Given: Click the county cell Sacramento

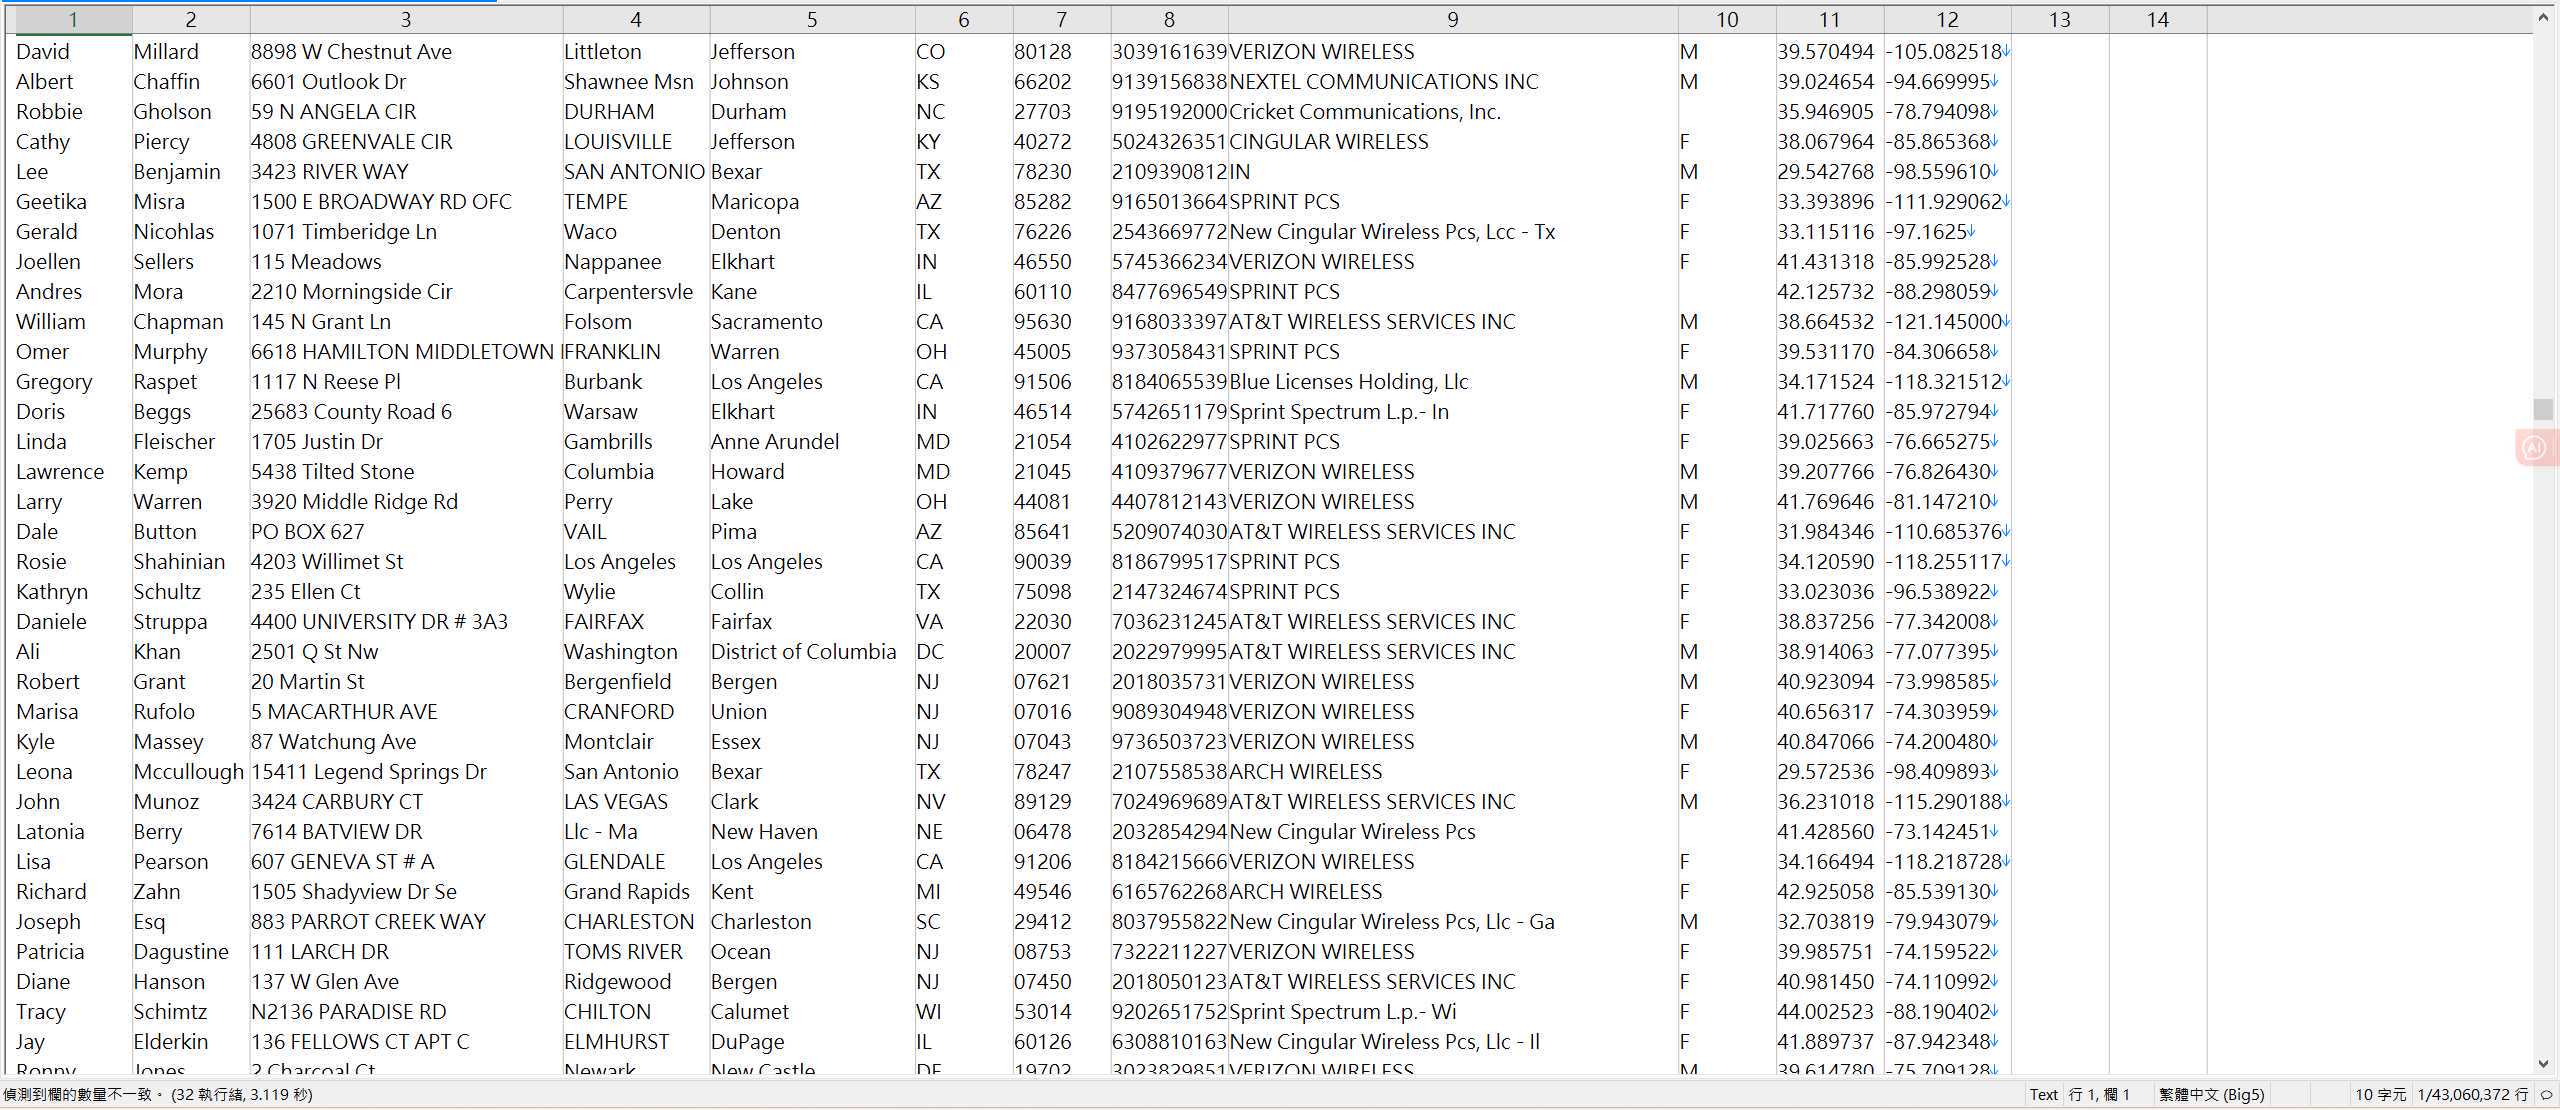Looking at the screenshot, I should (767, 322).
